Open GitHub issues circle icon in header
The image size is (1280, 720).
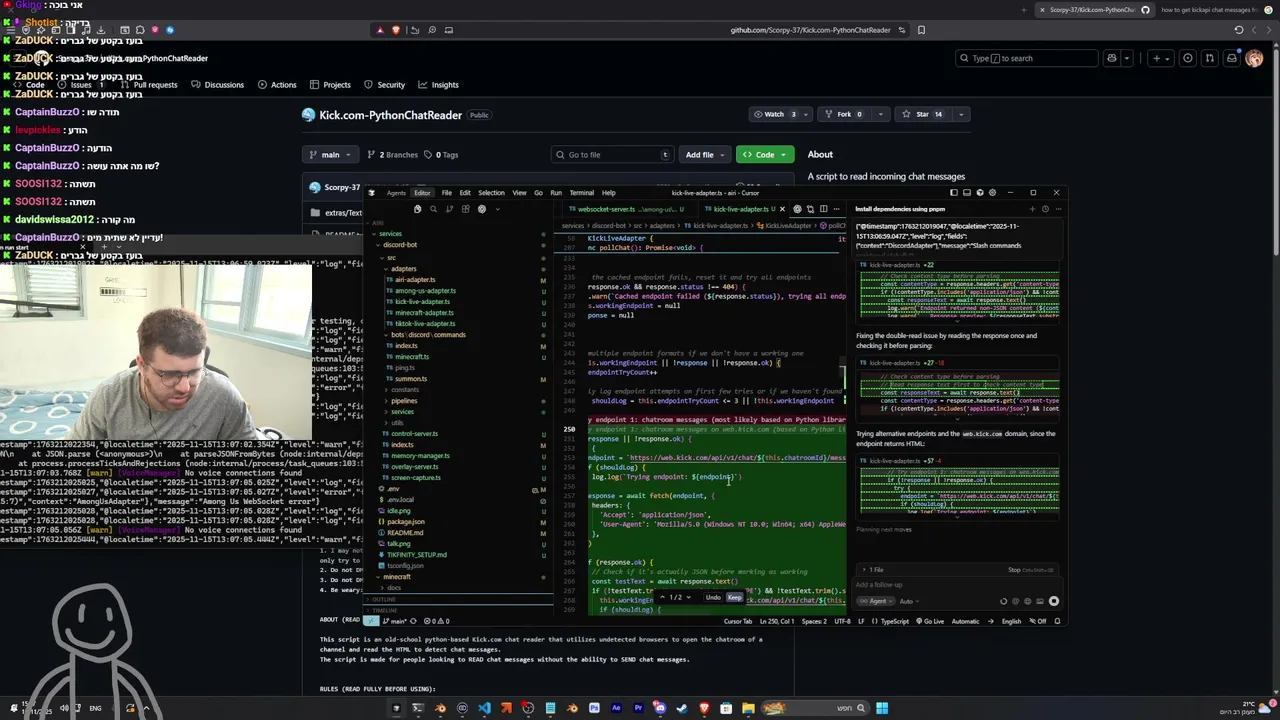(x=1188, y=58)
